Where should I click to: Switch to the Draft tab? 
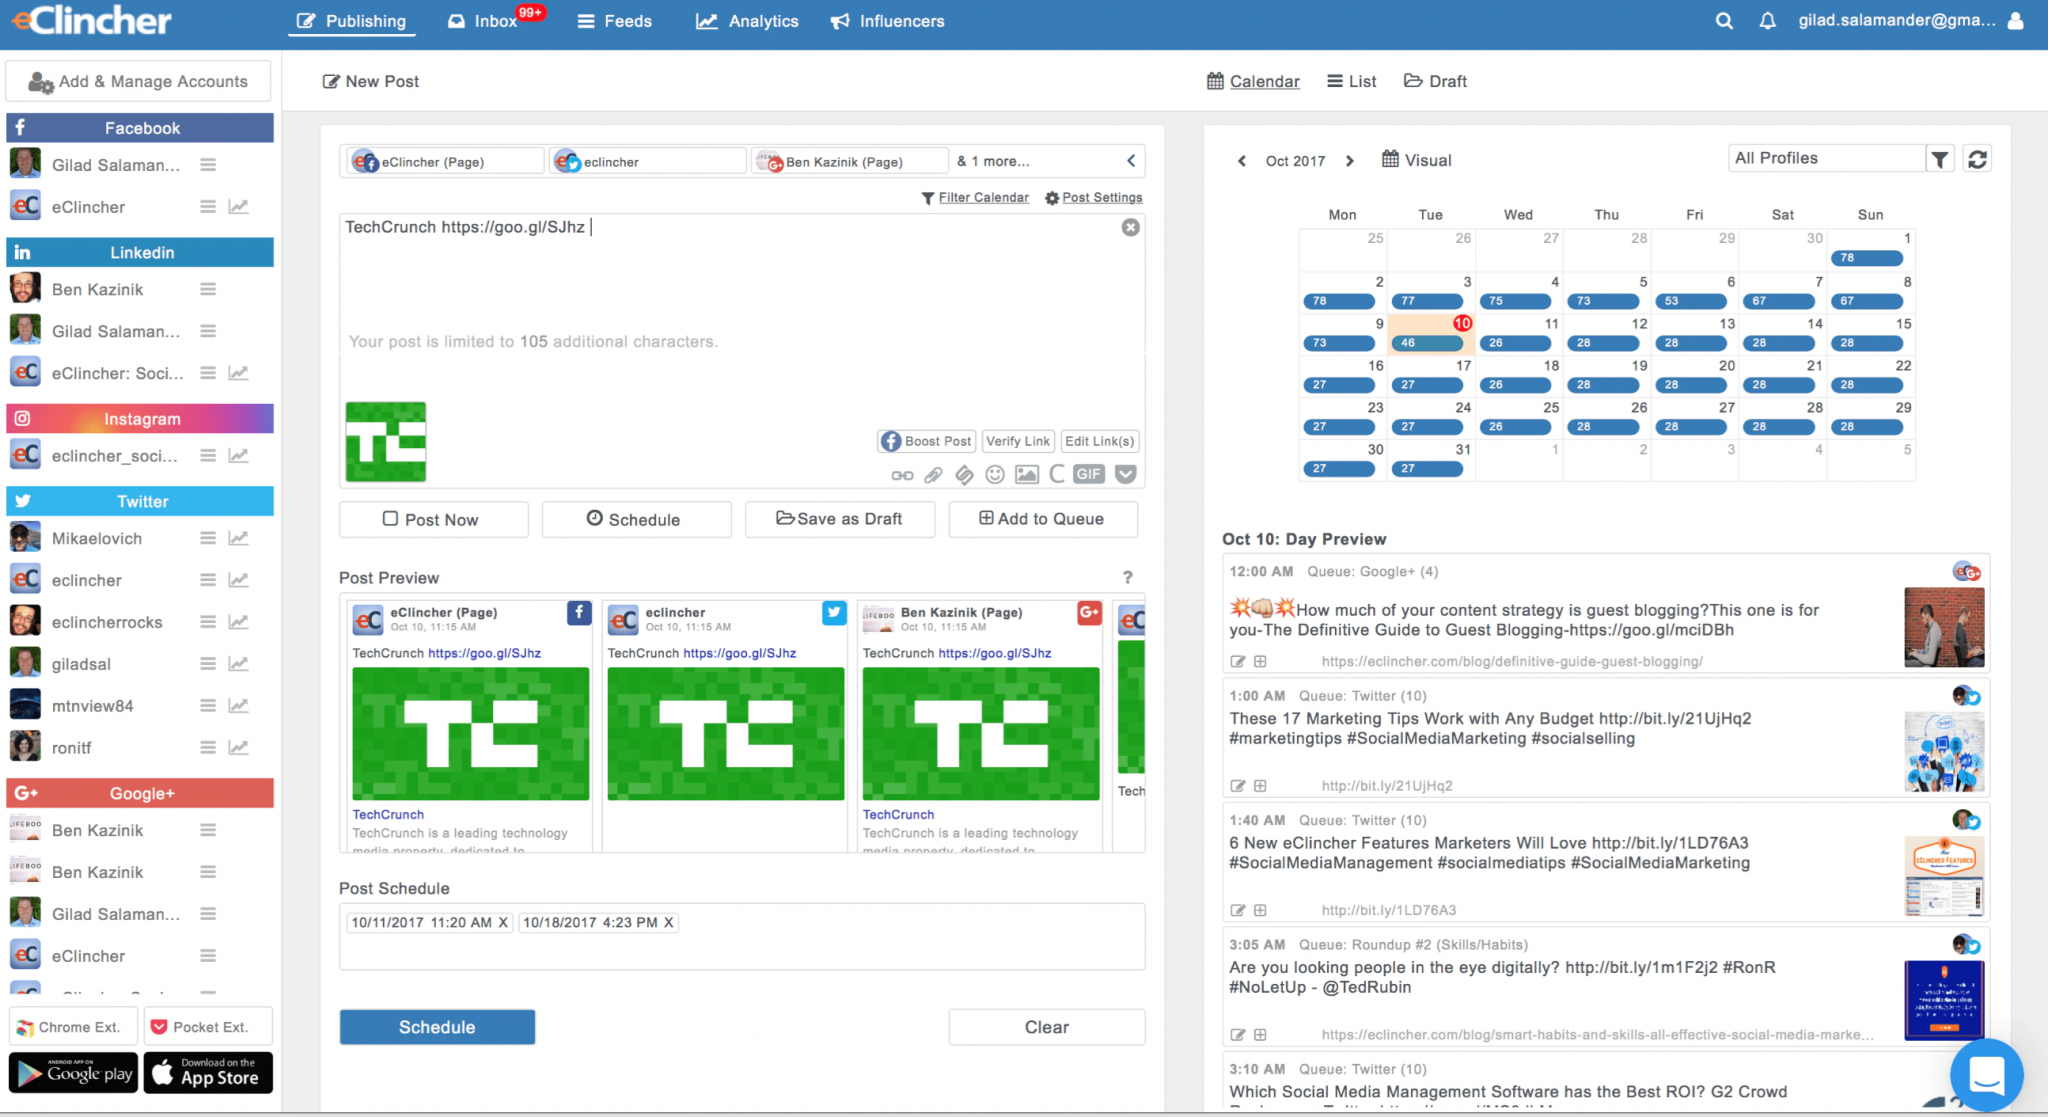coord(1435,81)
